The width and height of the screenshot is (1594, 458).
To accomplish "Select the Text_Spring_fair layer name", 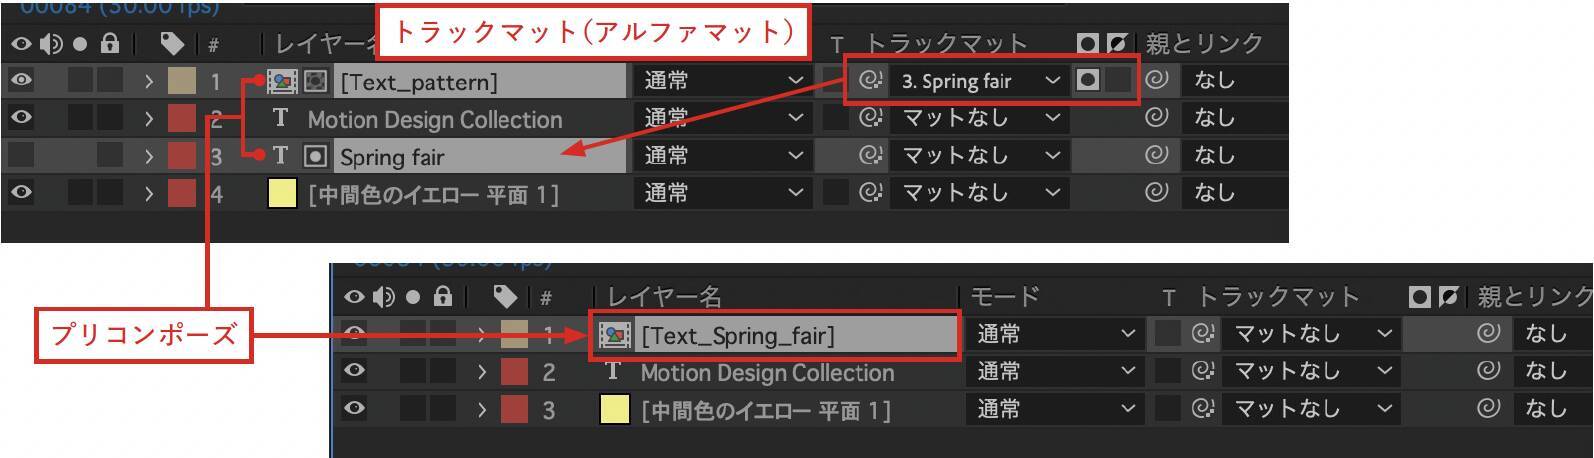I will 737,335.
